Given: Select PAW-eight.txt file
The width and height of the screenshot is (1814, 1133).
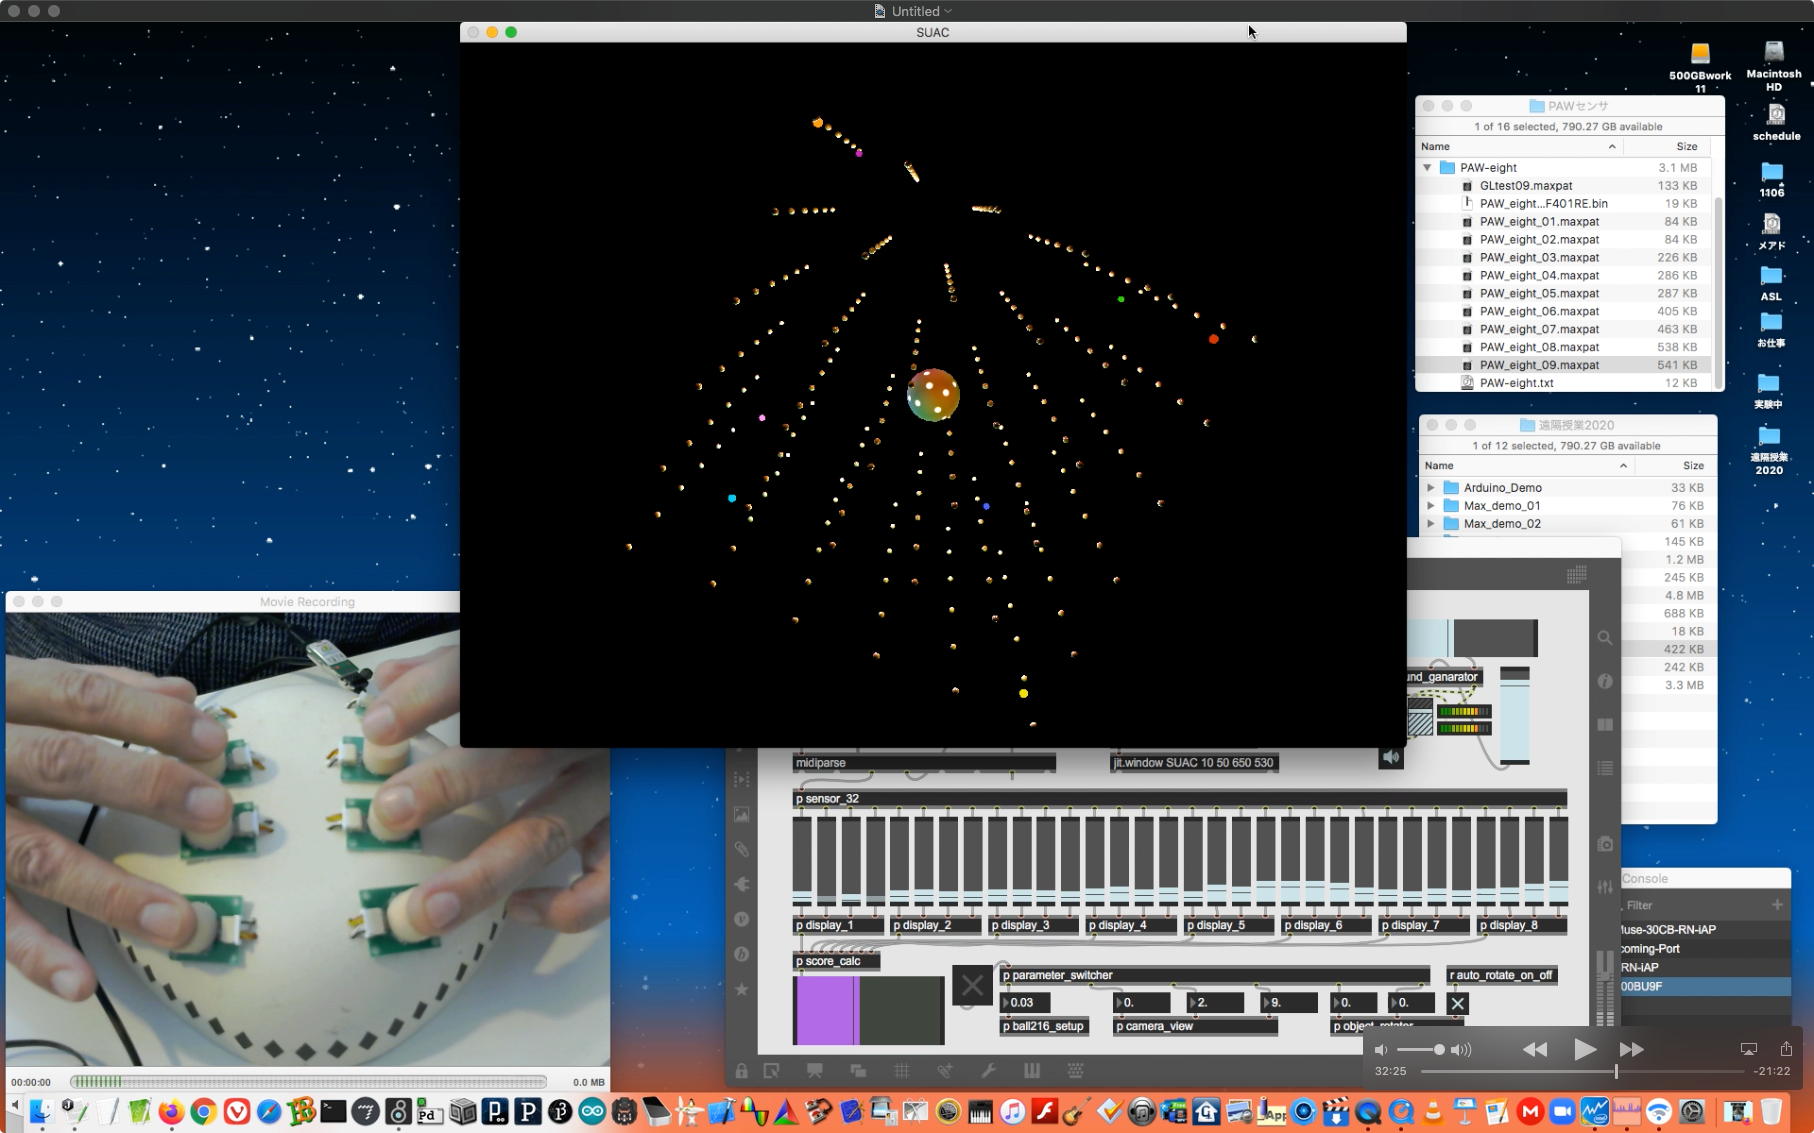Looking at the screenshot, I should tap(1564, 383).
